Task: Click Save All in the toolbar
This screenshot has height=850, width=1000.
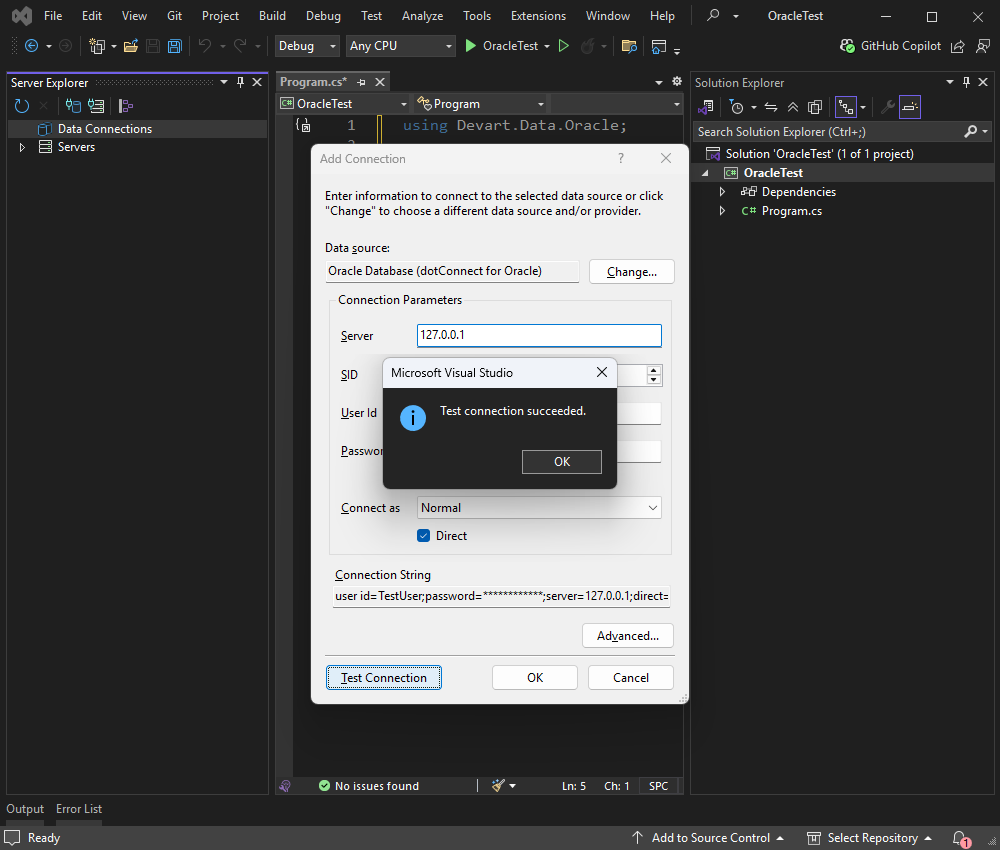Action: click(x=175, y=46)
